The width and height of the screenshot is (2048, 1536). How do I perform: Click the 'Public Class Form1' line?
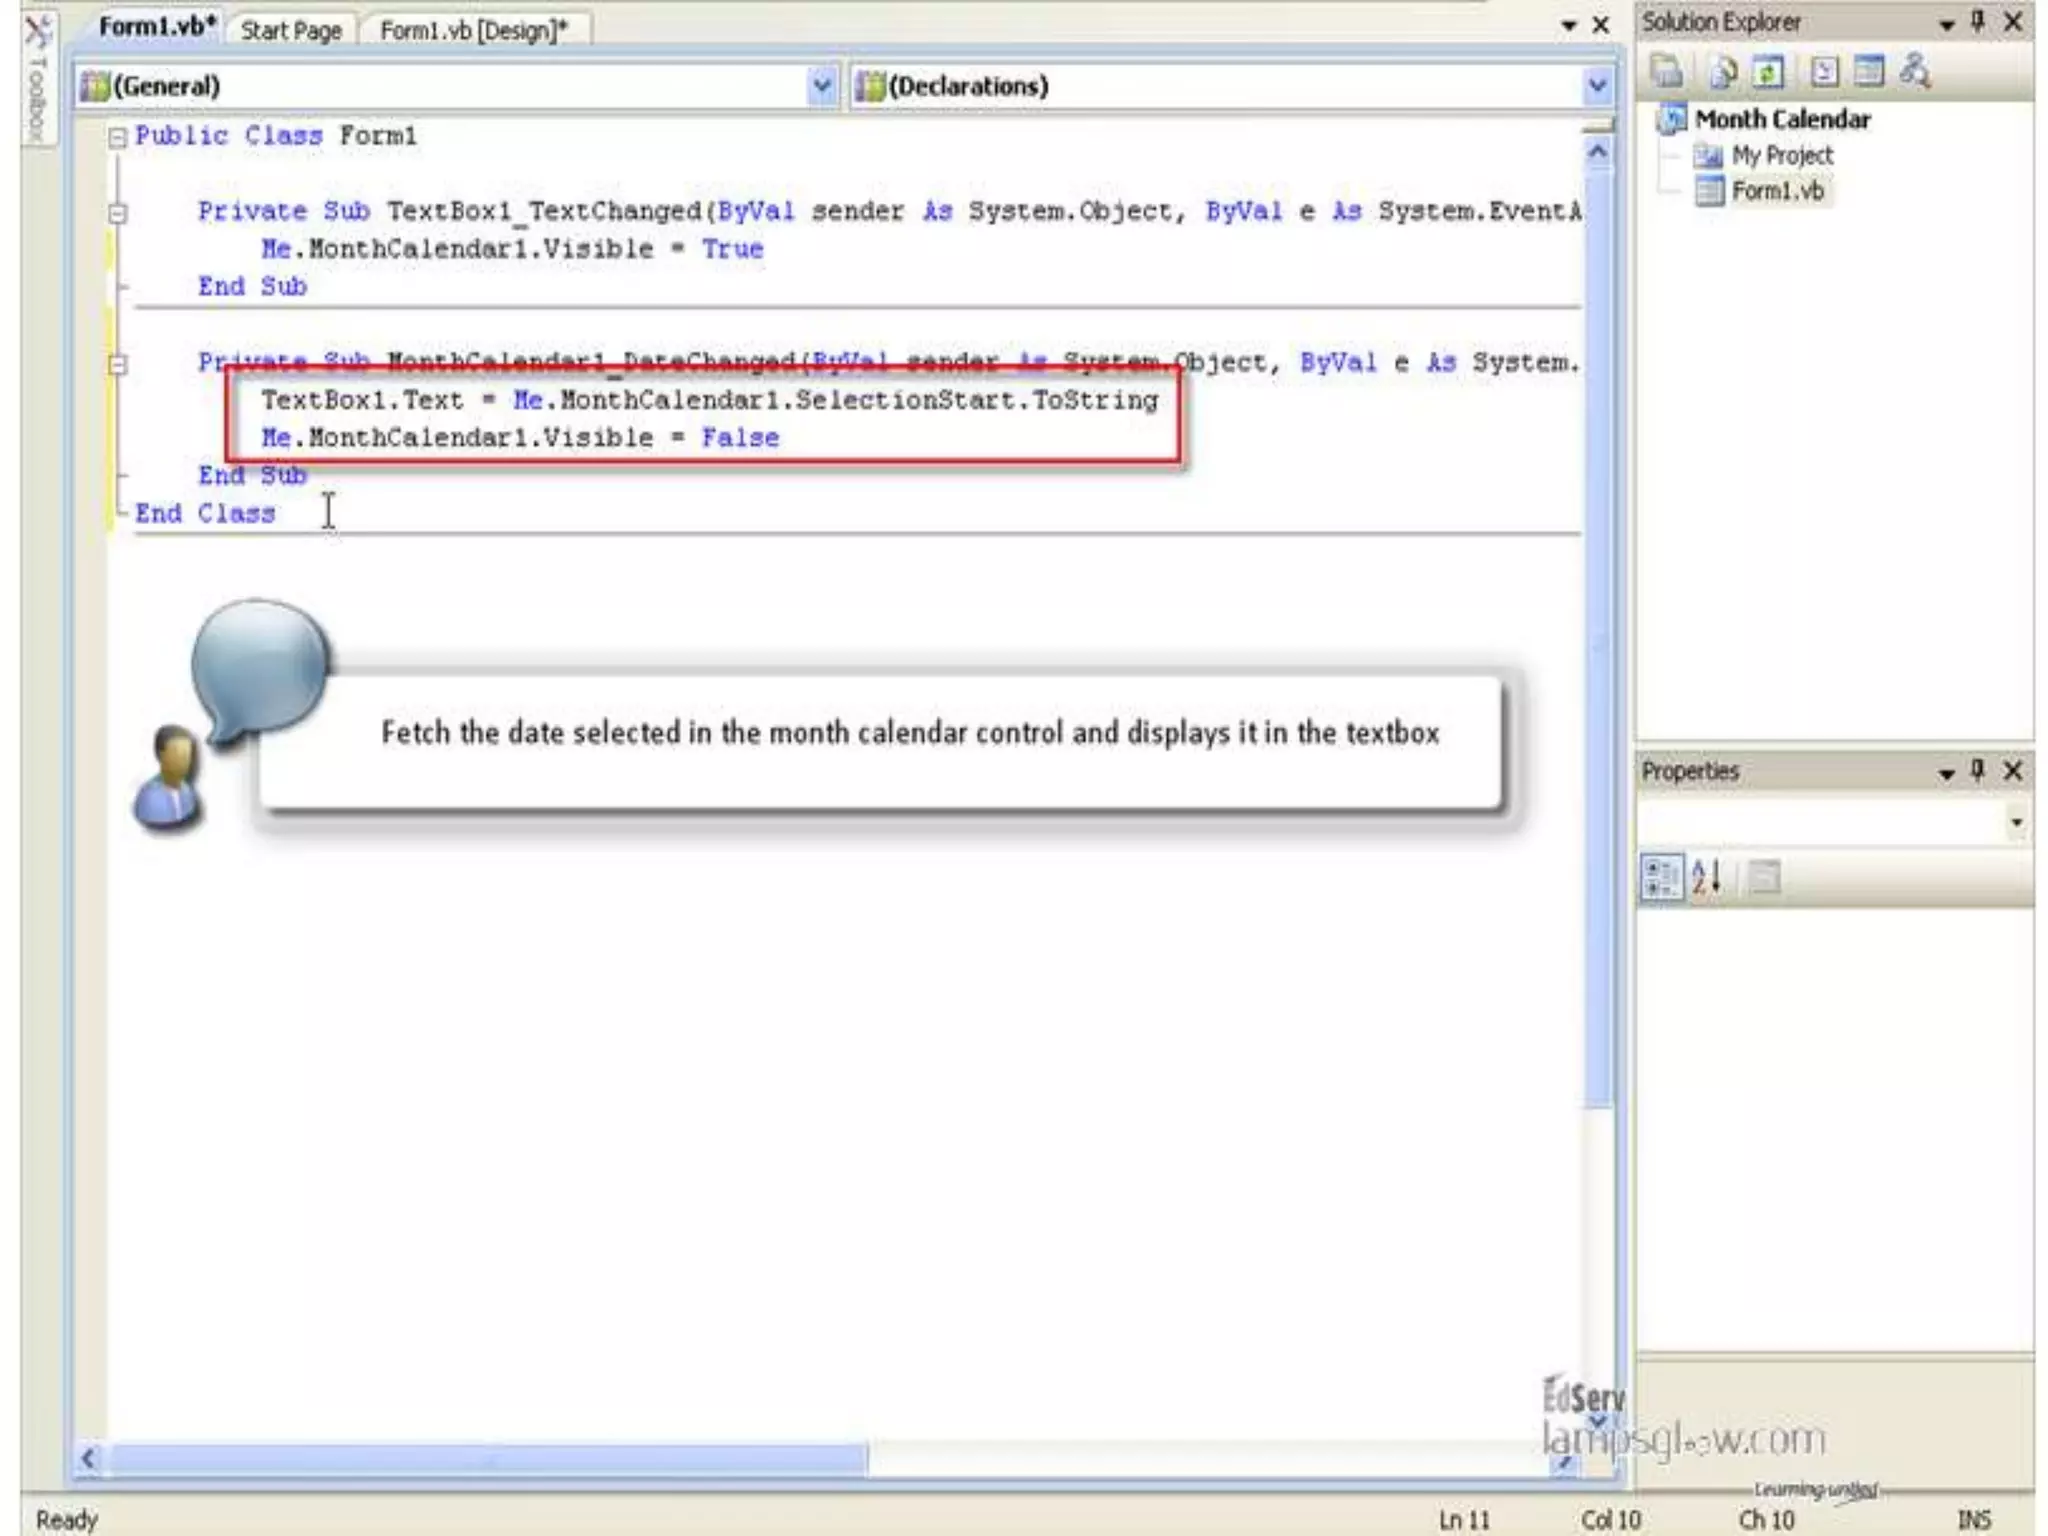pyautogui.click(x=276, y=136)
